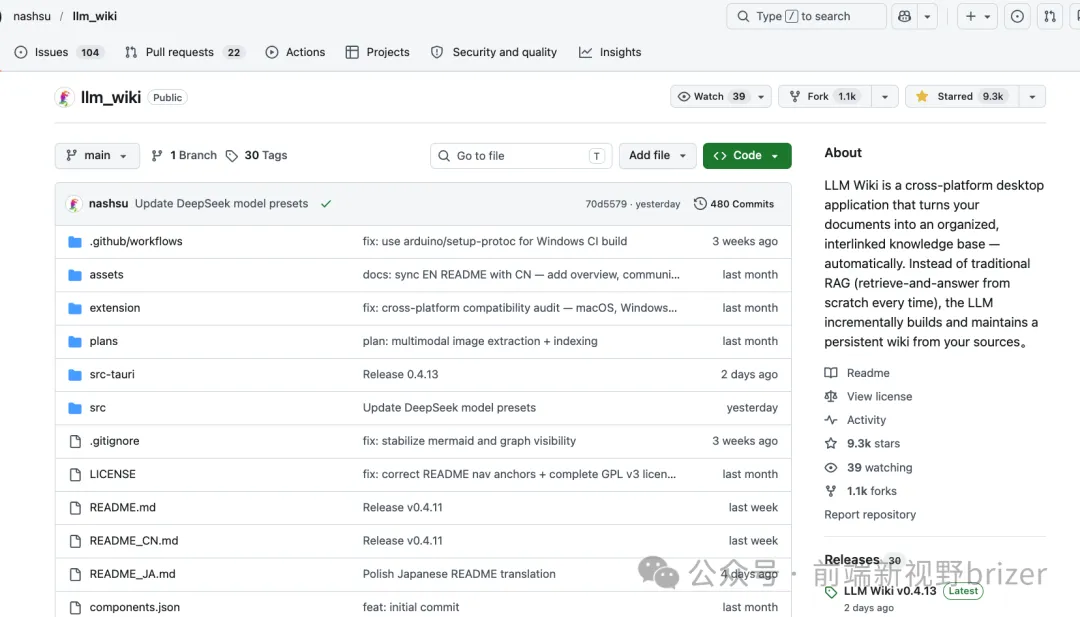1080x617 pixels.
Task: View the 30 Tags link
Action: click(256, 156)
